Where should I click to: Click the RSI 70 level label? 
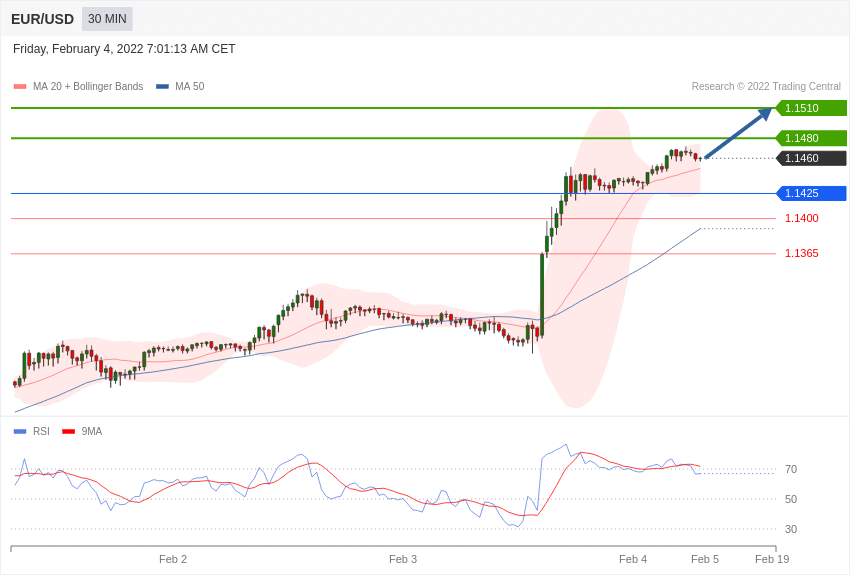click(x=791, y=469)
